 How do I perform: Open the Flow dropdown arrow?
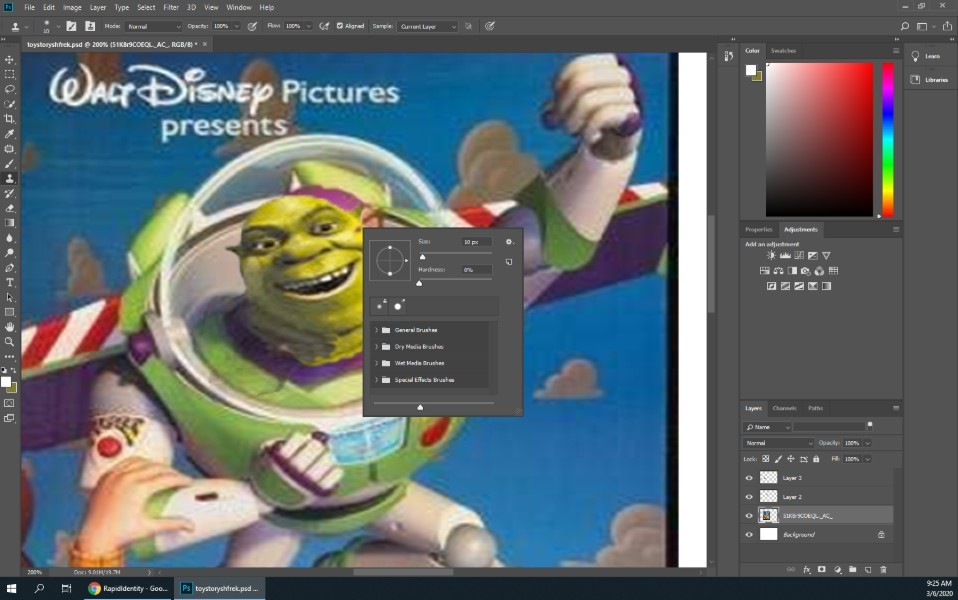[x=309, y=26]
